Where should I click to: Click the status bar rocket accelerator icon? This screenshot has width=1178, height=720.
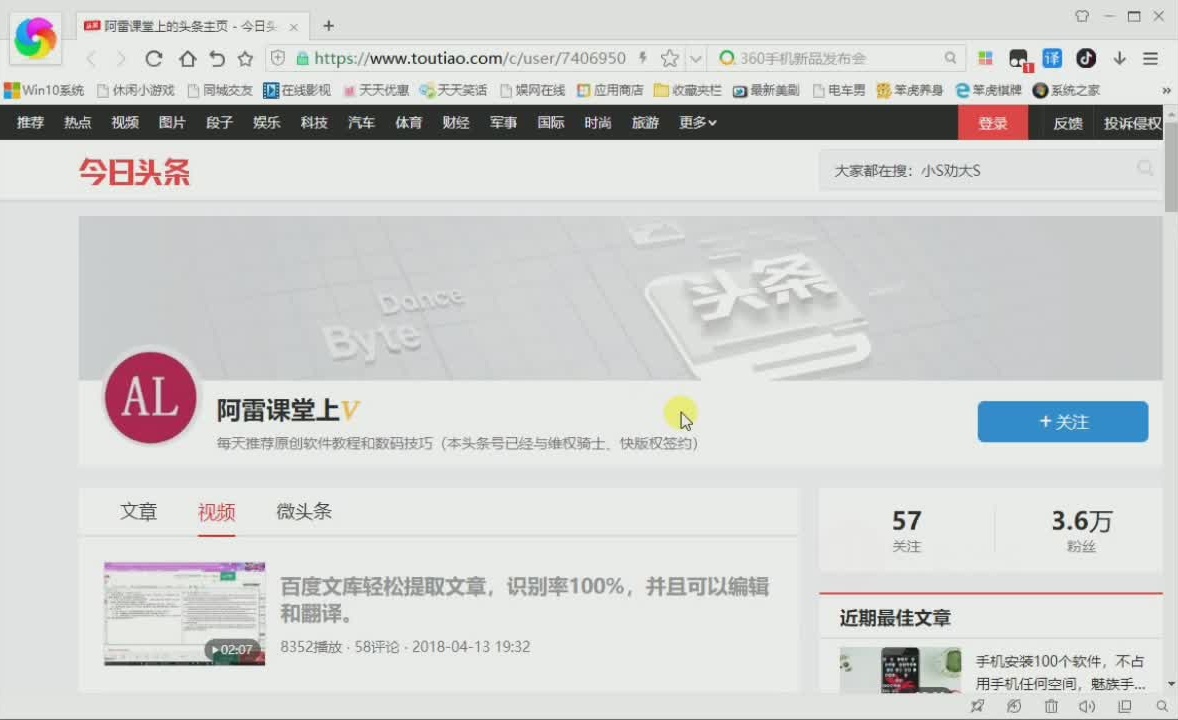(x=977, y=706)
